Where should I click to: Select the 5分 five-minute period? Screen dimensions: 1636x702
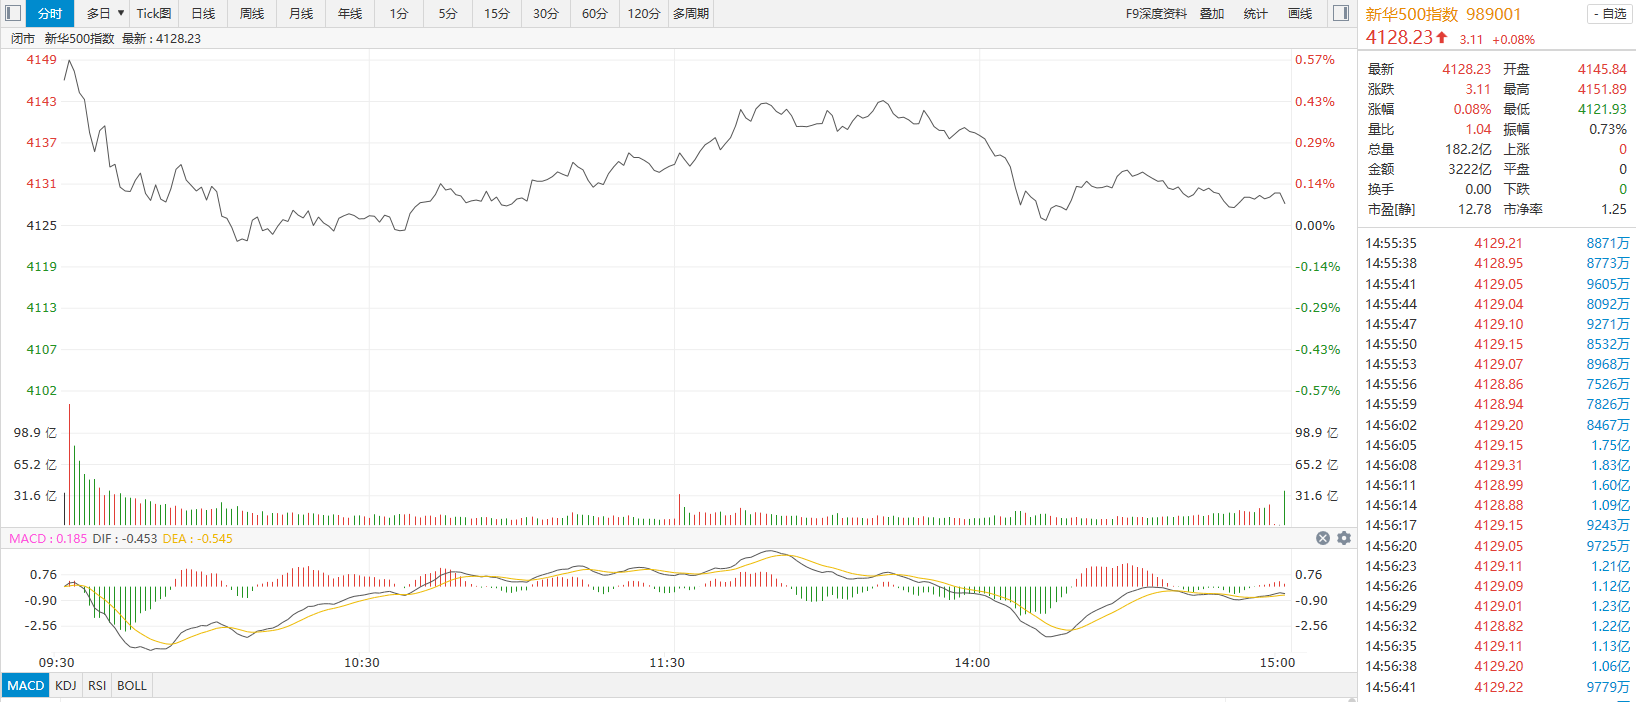point(448,13)
